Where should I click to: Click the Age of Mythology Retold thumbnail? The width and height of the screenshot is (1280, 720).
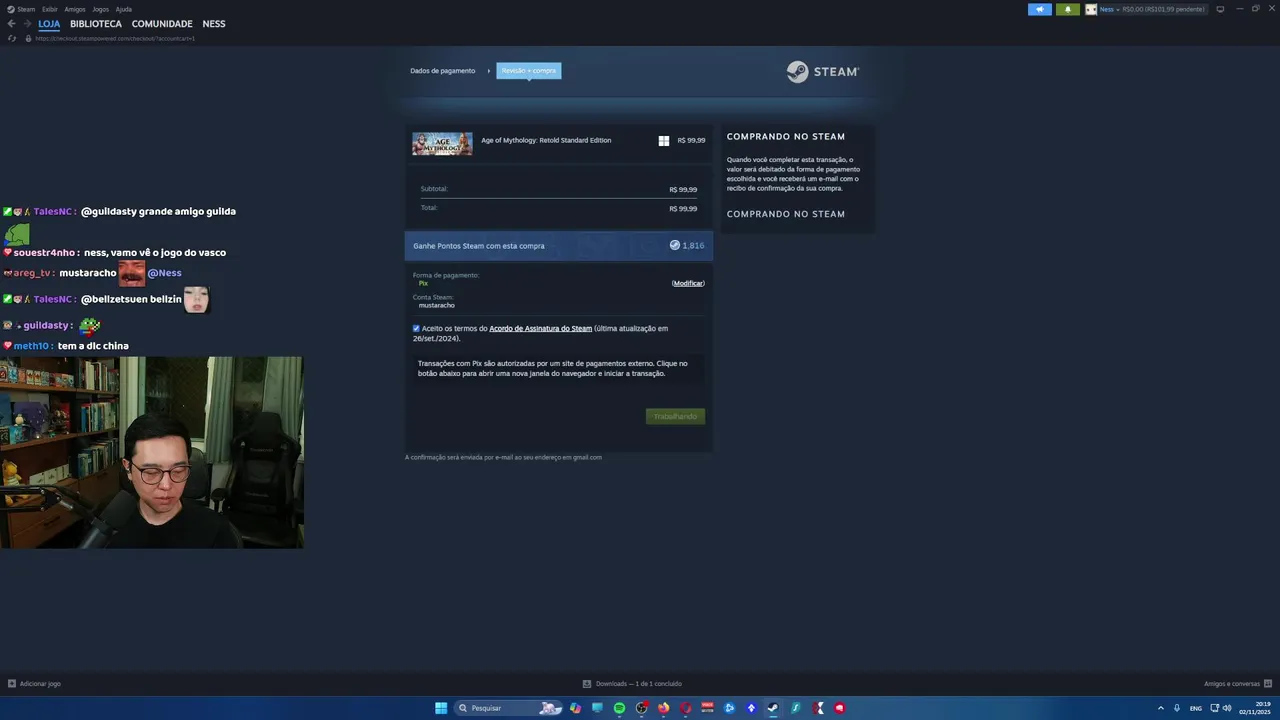point(442,144)
